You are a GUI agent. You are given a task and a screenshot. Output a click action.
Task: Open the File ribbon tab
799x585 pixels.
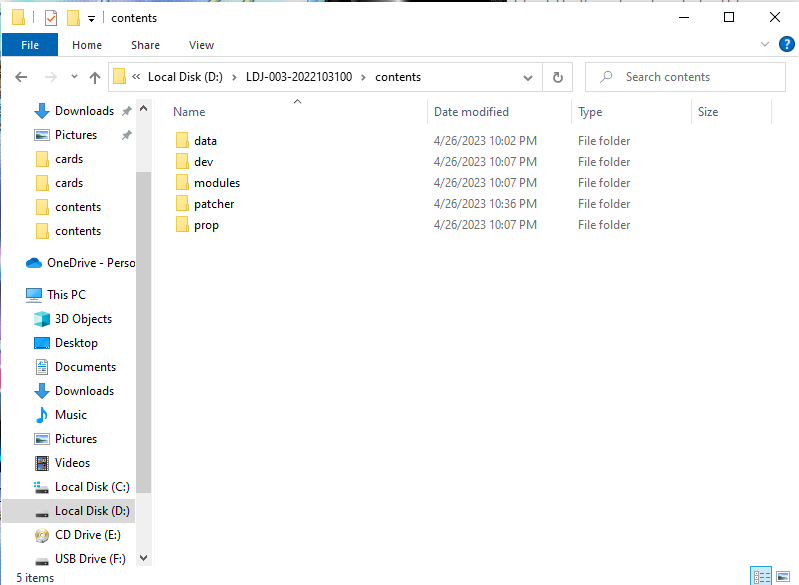[x=30, y=45]
